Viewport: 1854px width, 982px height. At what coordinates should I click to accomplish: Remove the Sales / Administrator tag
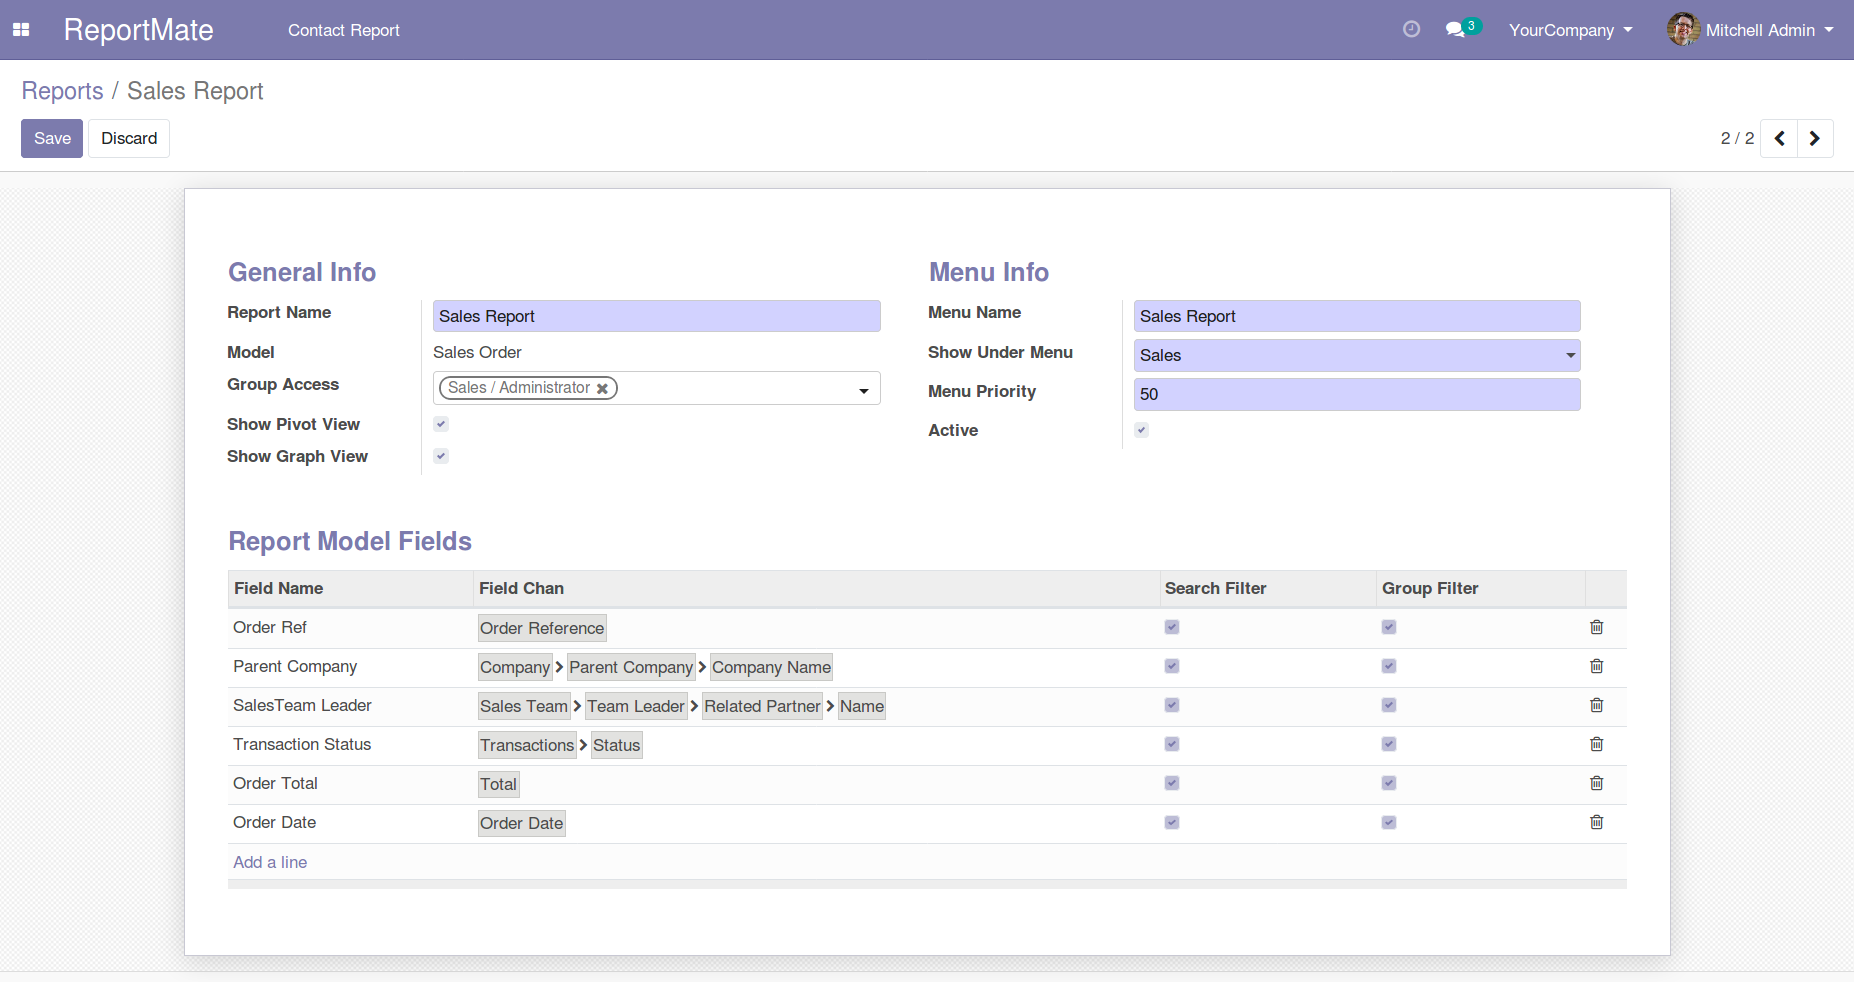[603, 389]
